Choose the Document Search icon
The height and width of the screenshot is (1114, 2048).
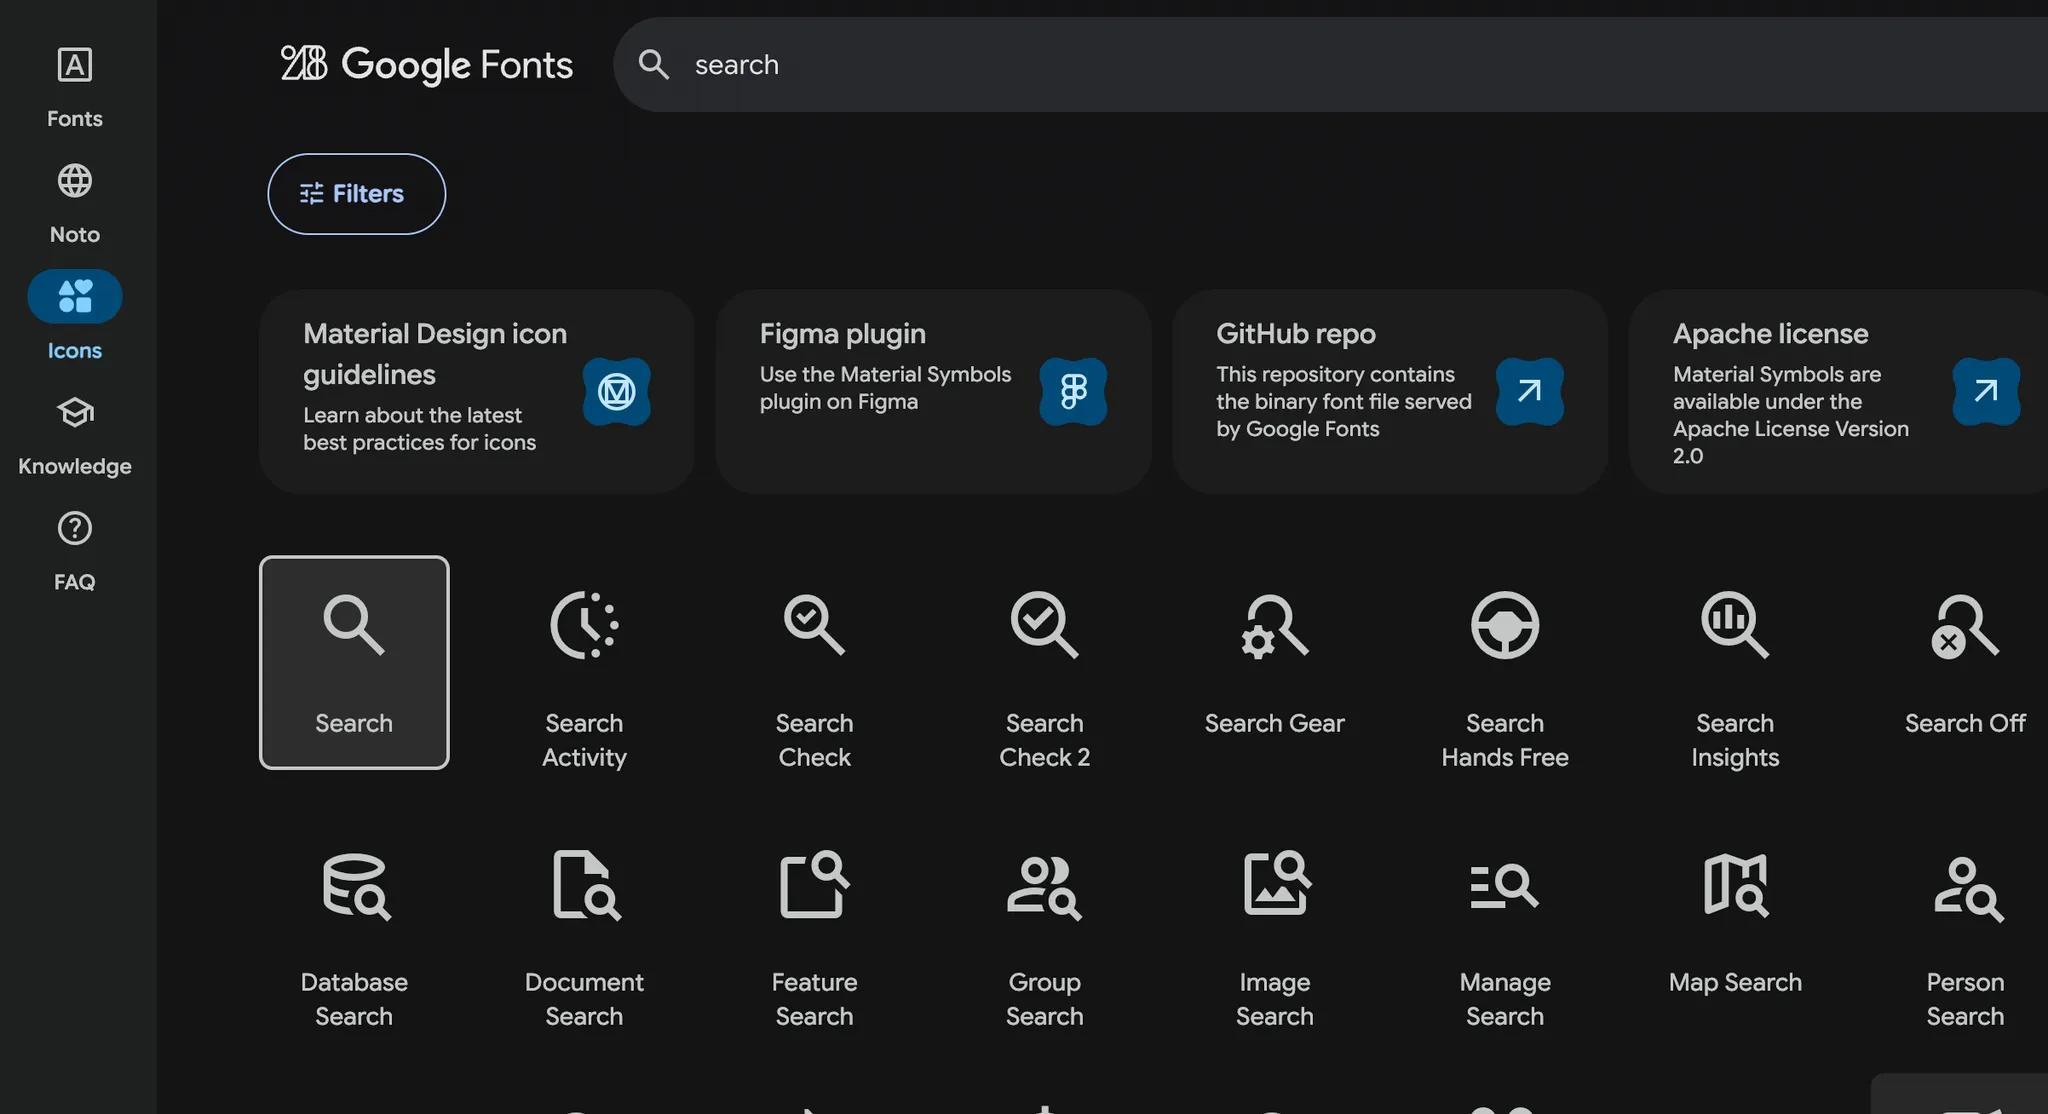(x=584, y=922)
